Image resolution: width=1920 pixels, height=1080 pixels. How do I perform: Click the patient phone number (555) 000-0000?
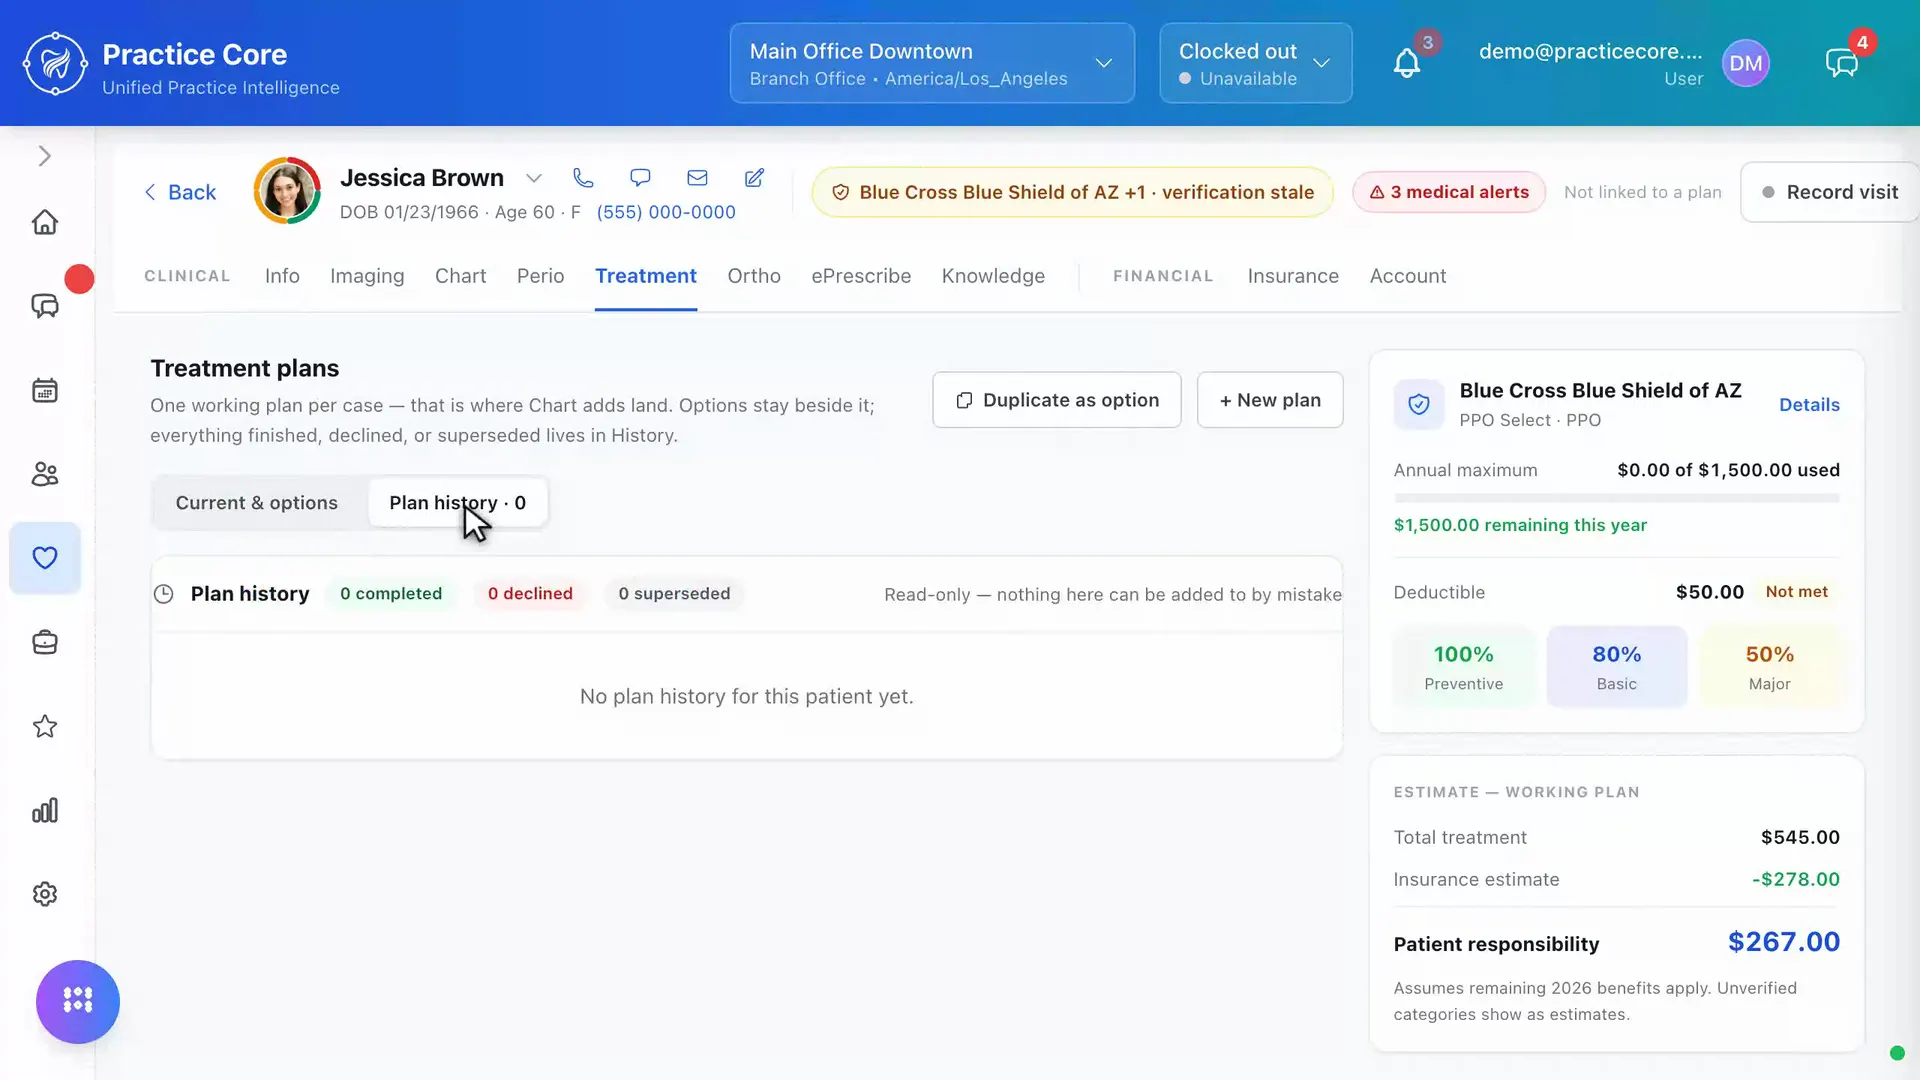tap(666, 212)
